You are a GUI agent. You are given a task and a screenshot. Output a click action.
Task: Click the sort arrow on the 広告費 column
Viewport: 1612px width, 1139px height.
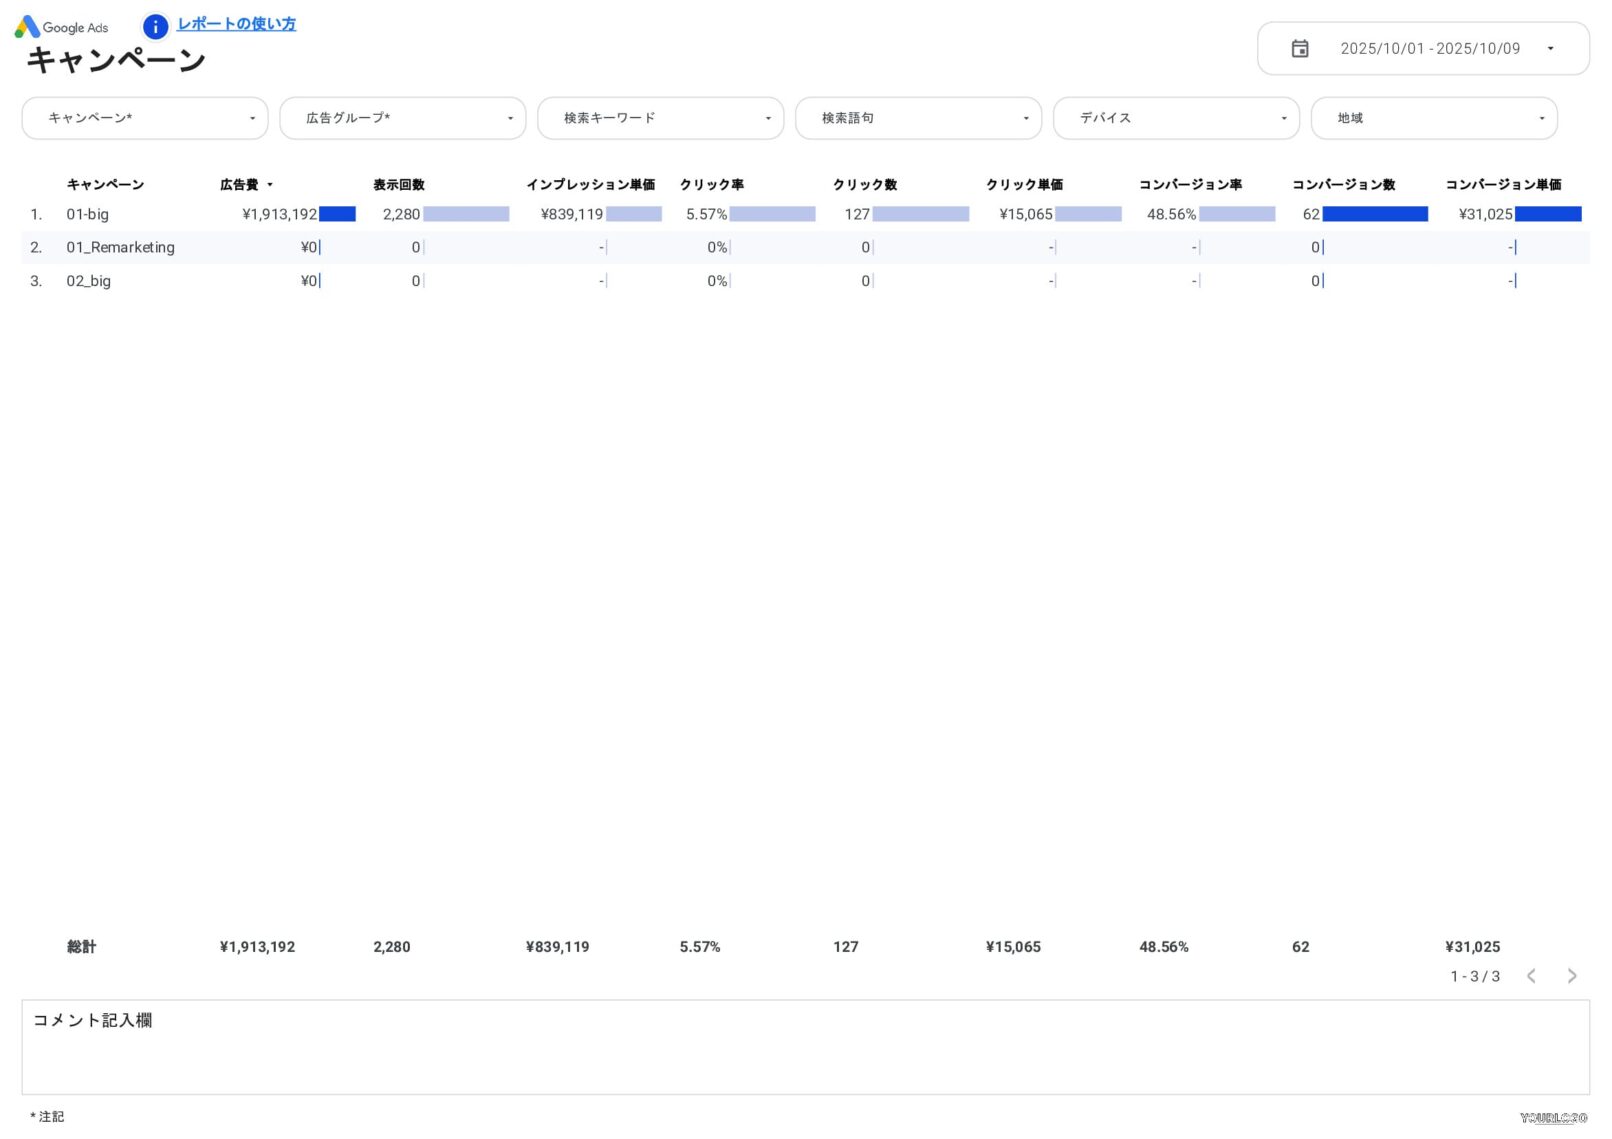click(272, 184)
